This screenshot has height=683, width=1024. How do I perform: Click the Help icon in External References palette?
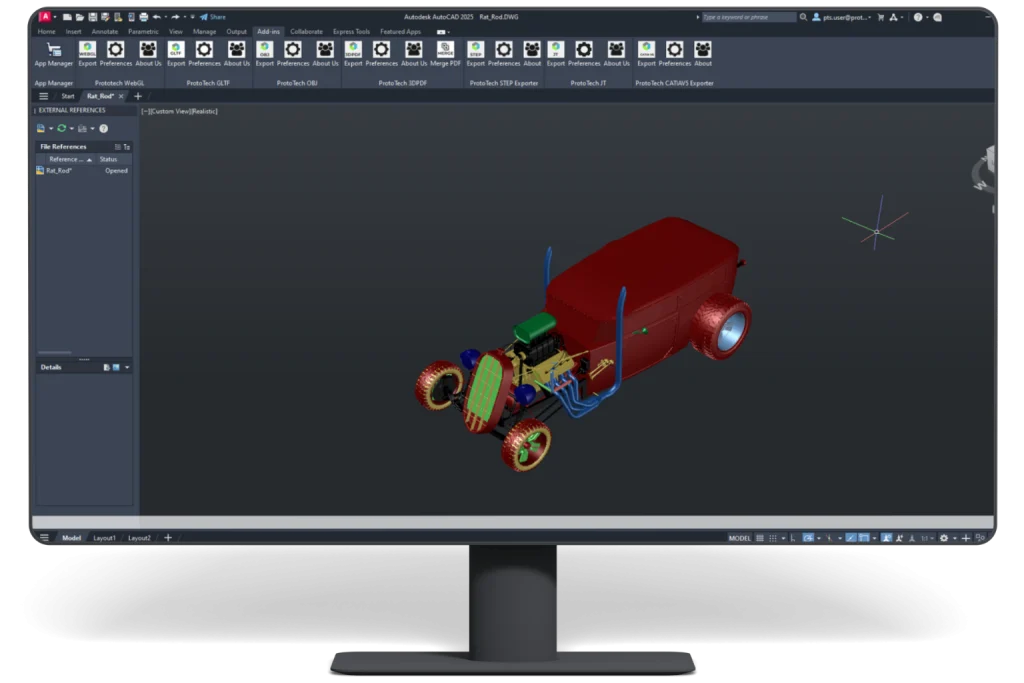point(103,128)
